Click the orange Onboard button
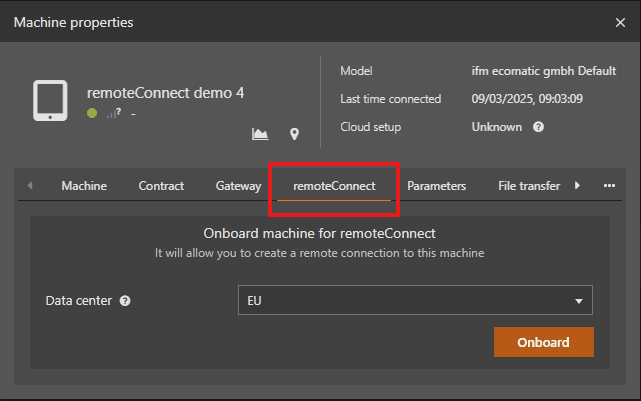Image resolution: width=641 pixels, height=401 pixels. pos(544,342)
